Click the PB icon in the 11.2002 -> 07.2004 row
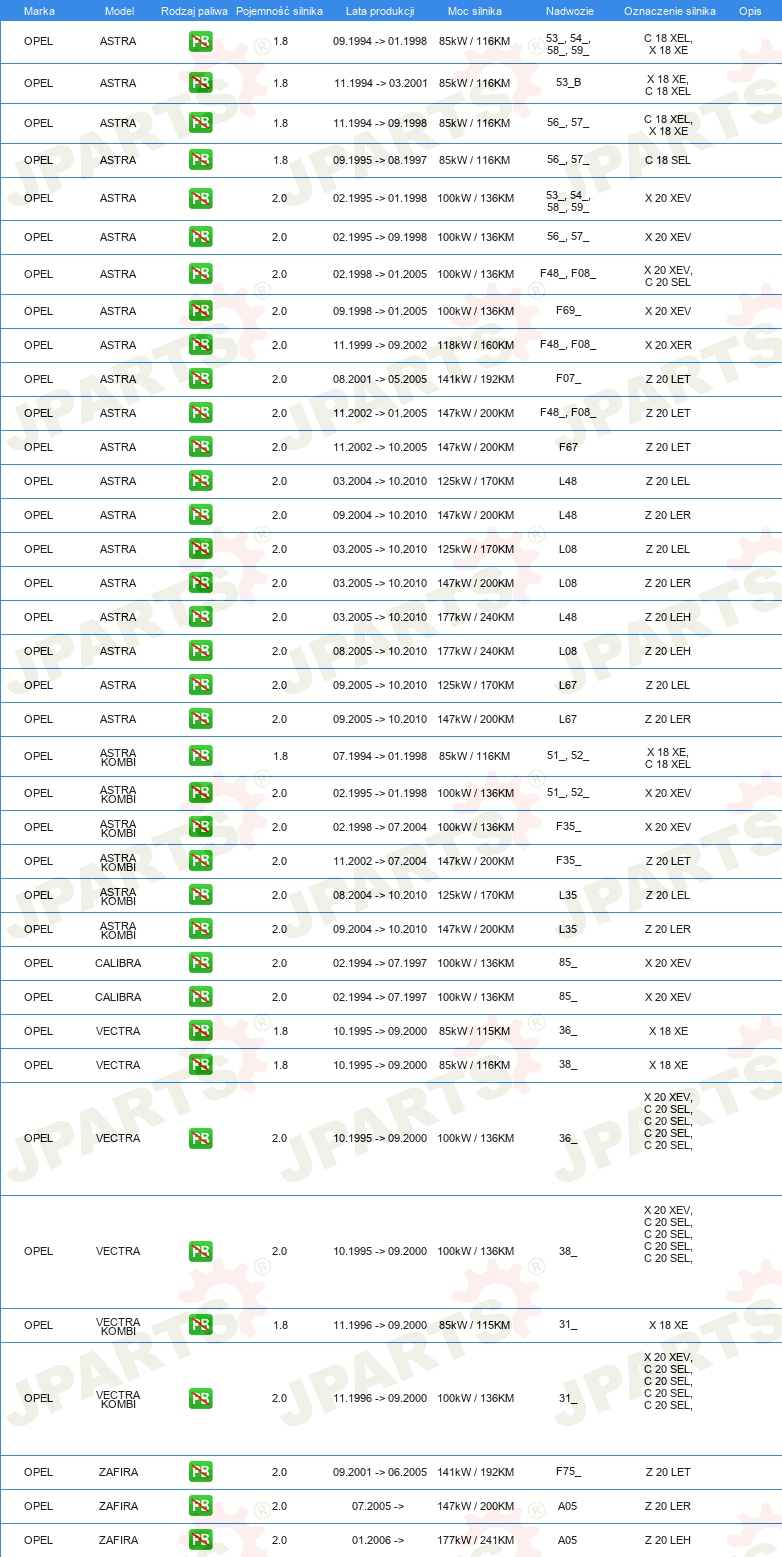The width and height of the screenshot is (782, 1557). tap(200, 861)
